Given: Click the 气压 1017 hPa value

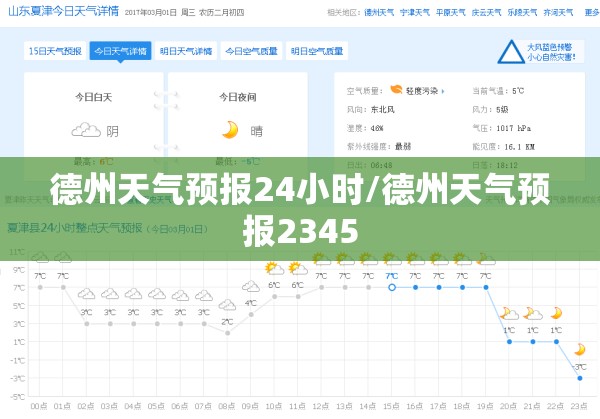Looking at the screenshot, I should coord(514,128).
